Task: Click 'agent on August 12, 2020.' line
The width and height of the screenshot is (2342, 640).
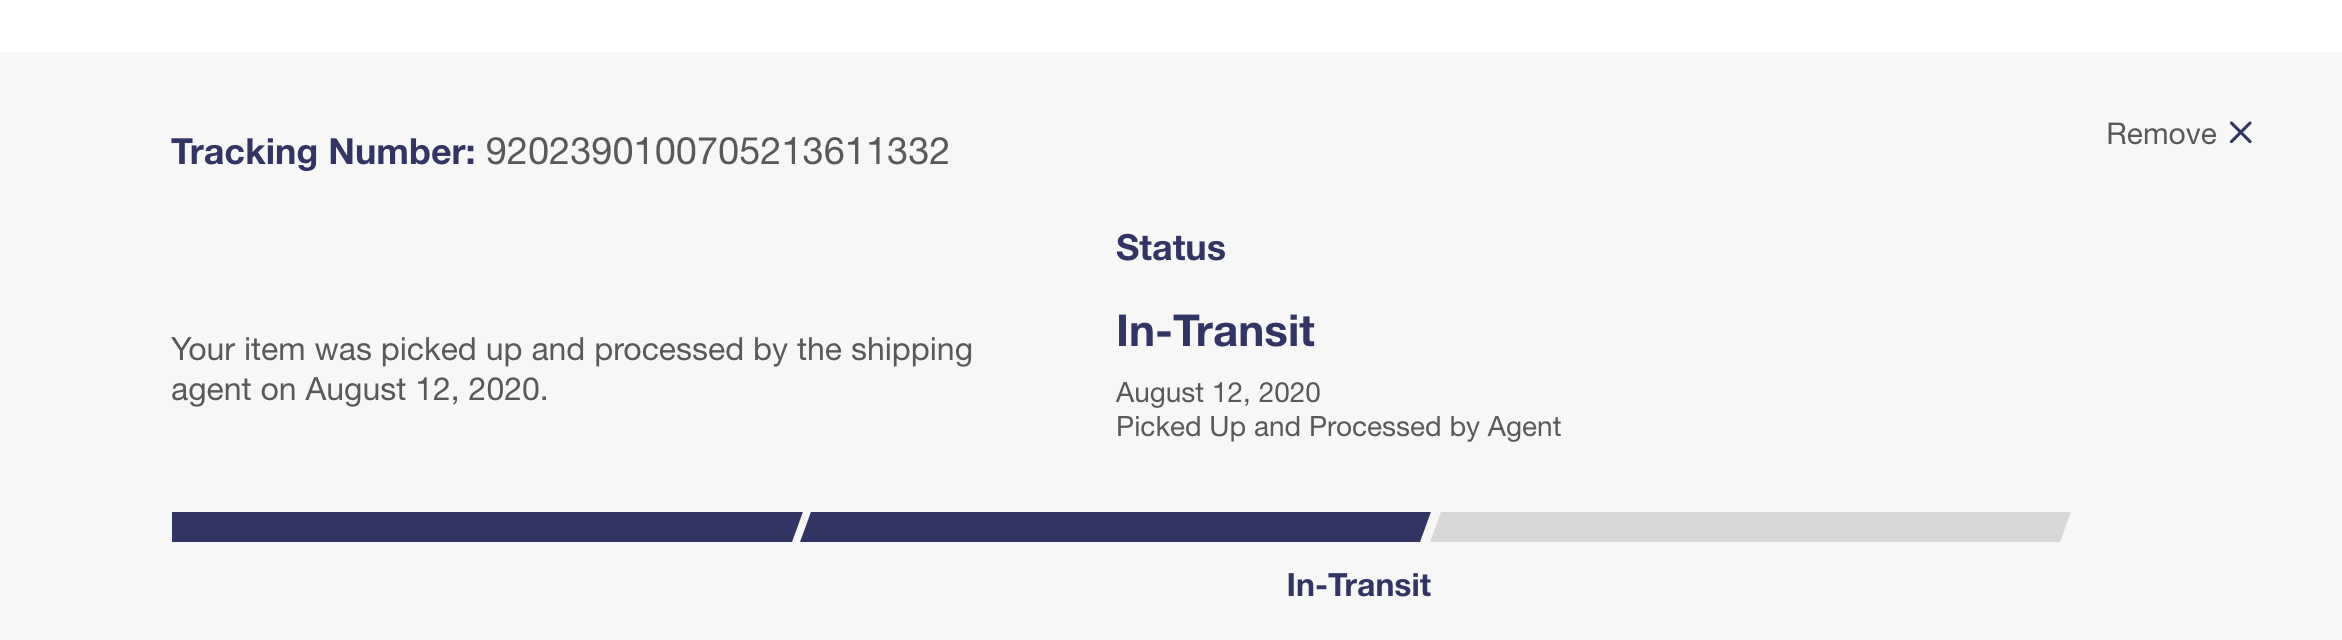Action: [359, 389]
